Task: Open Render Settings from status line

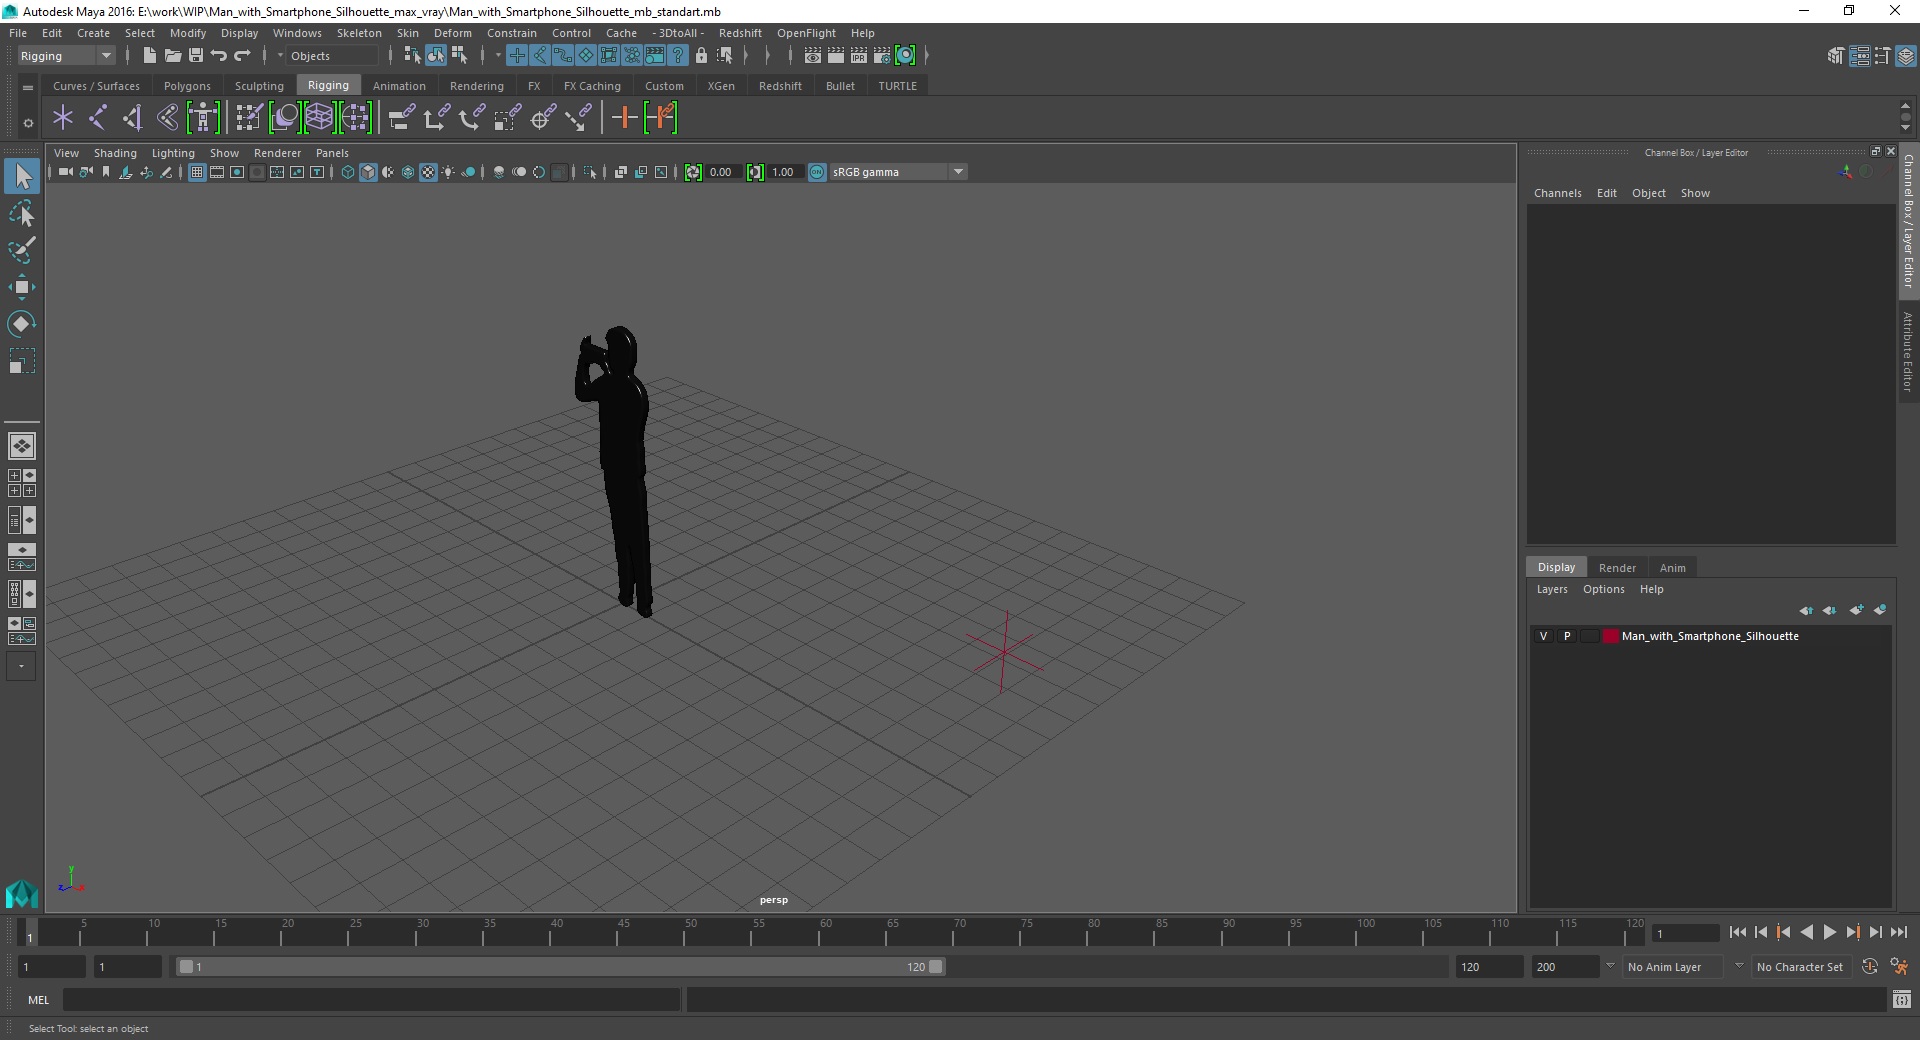Action: pos(882,56)
